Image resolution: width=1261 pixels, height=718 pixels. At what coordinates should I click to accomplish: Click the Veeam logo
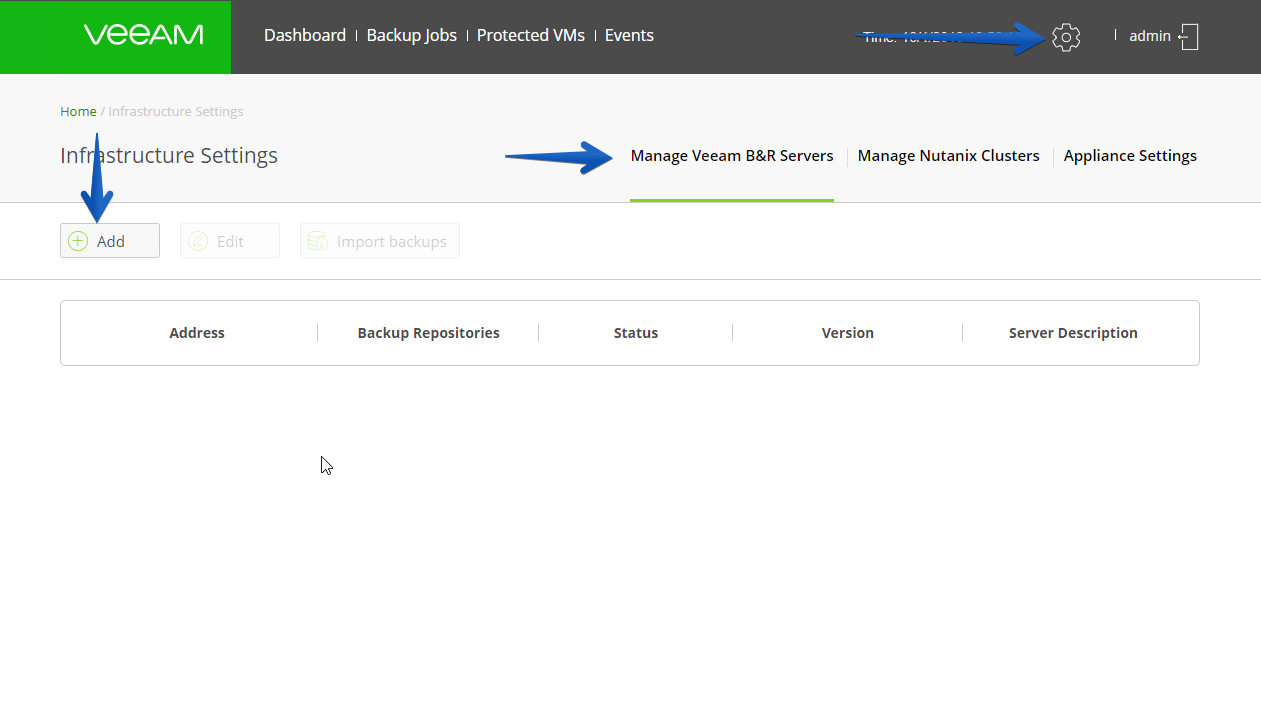click(144, 35)
